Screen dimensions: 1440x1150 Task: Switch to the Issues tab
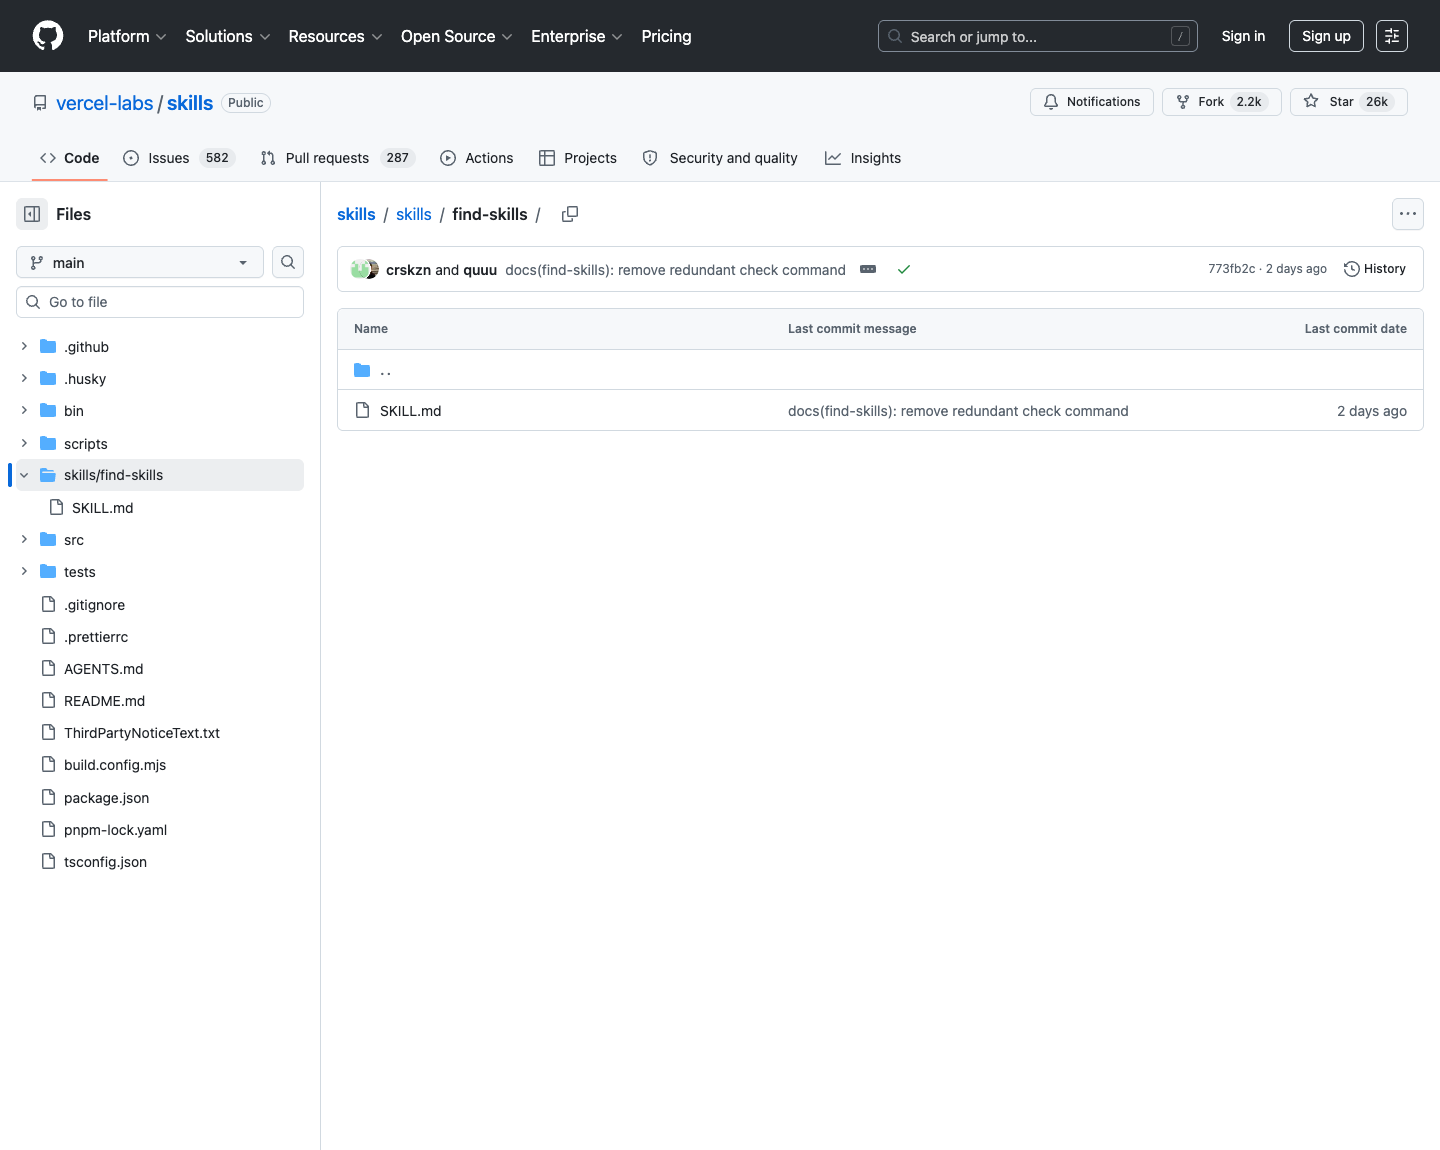click(x=179, y=158)
